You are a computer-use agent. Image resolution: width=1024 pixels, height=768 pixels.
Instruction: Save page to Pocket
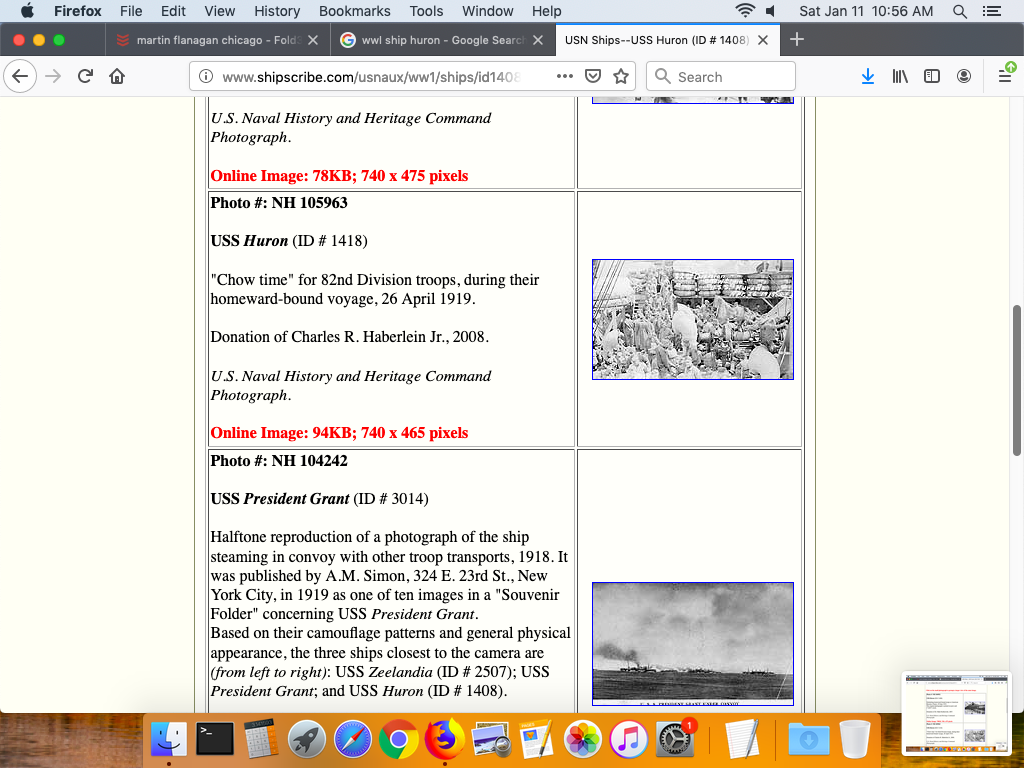coord(593,77)
